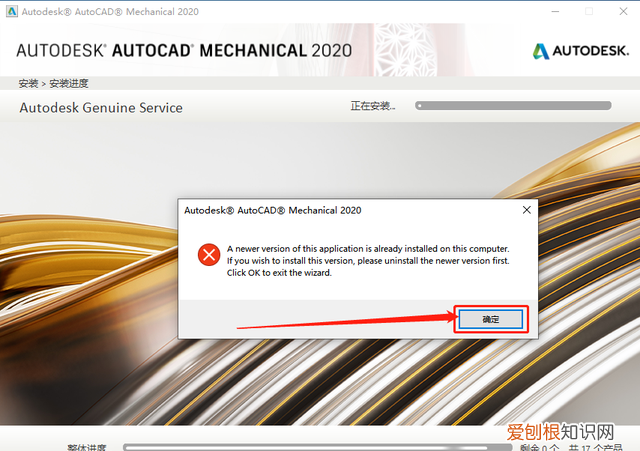Image resolution: width=640 pixels, height=451 pixels.
Task: Click the installer window title bar text
Action: pos(110,11)
